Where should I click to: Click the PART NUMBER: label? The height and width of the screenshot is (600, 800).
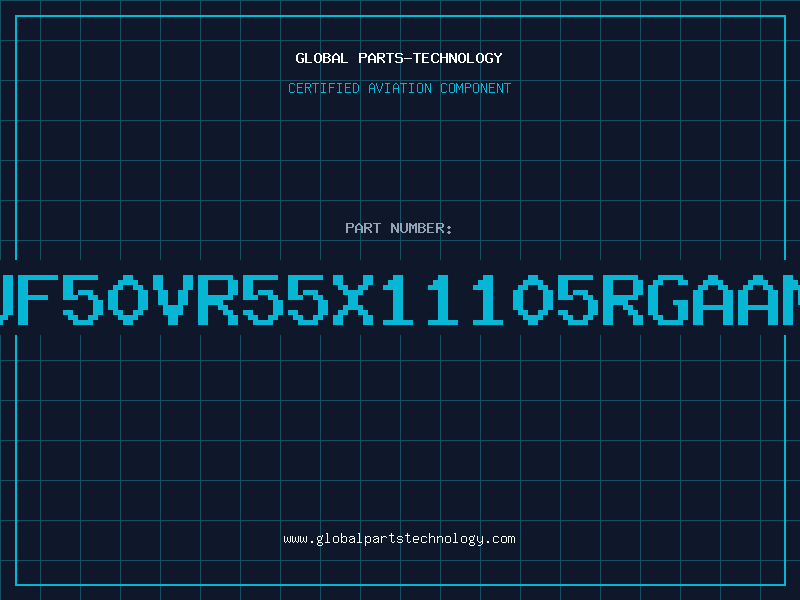399,228
